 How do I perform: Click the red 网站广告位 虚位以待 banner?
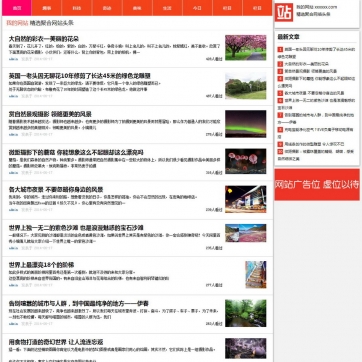pos(317,184)
